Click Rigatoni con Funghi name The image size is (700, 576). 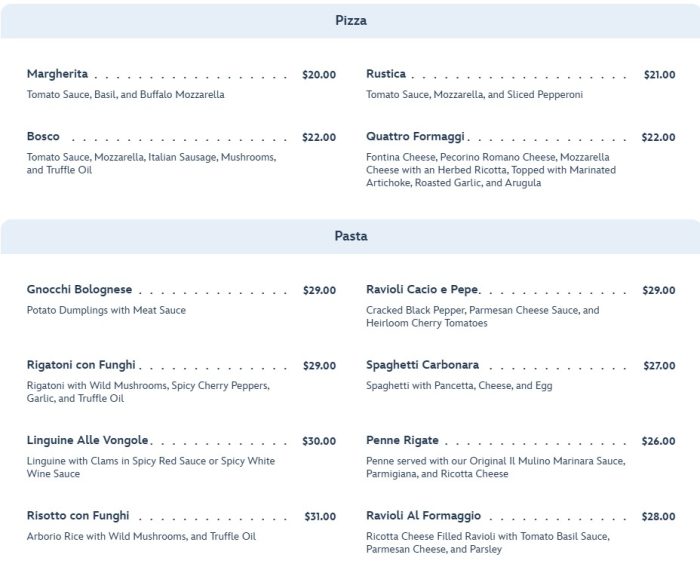tap(81, 365)
